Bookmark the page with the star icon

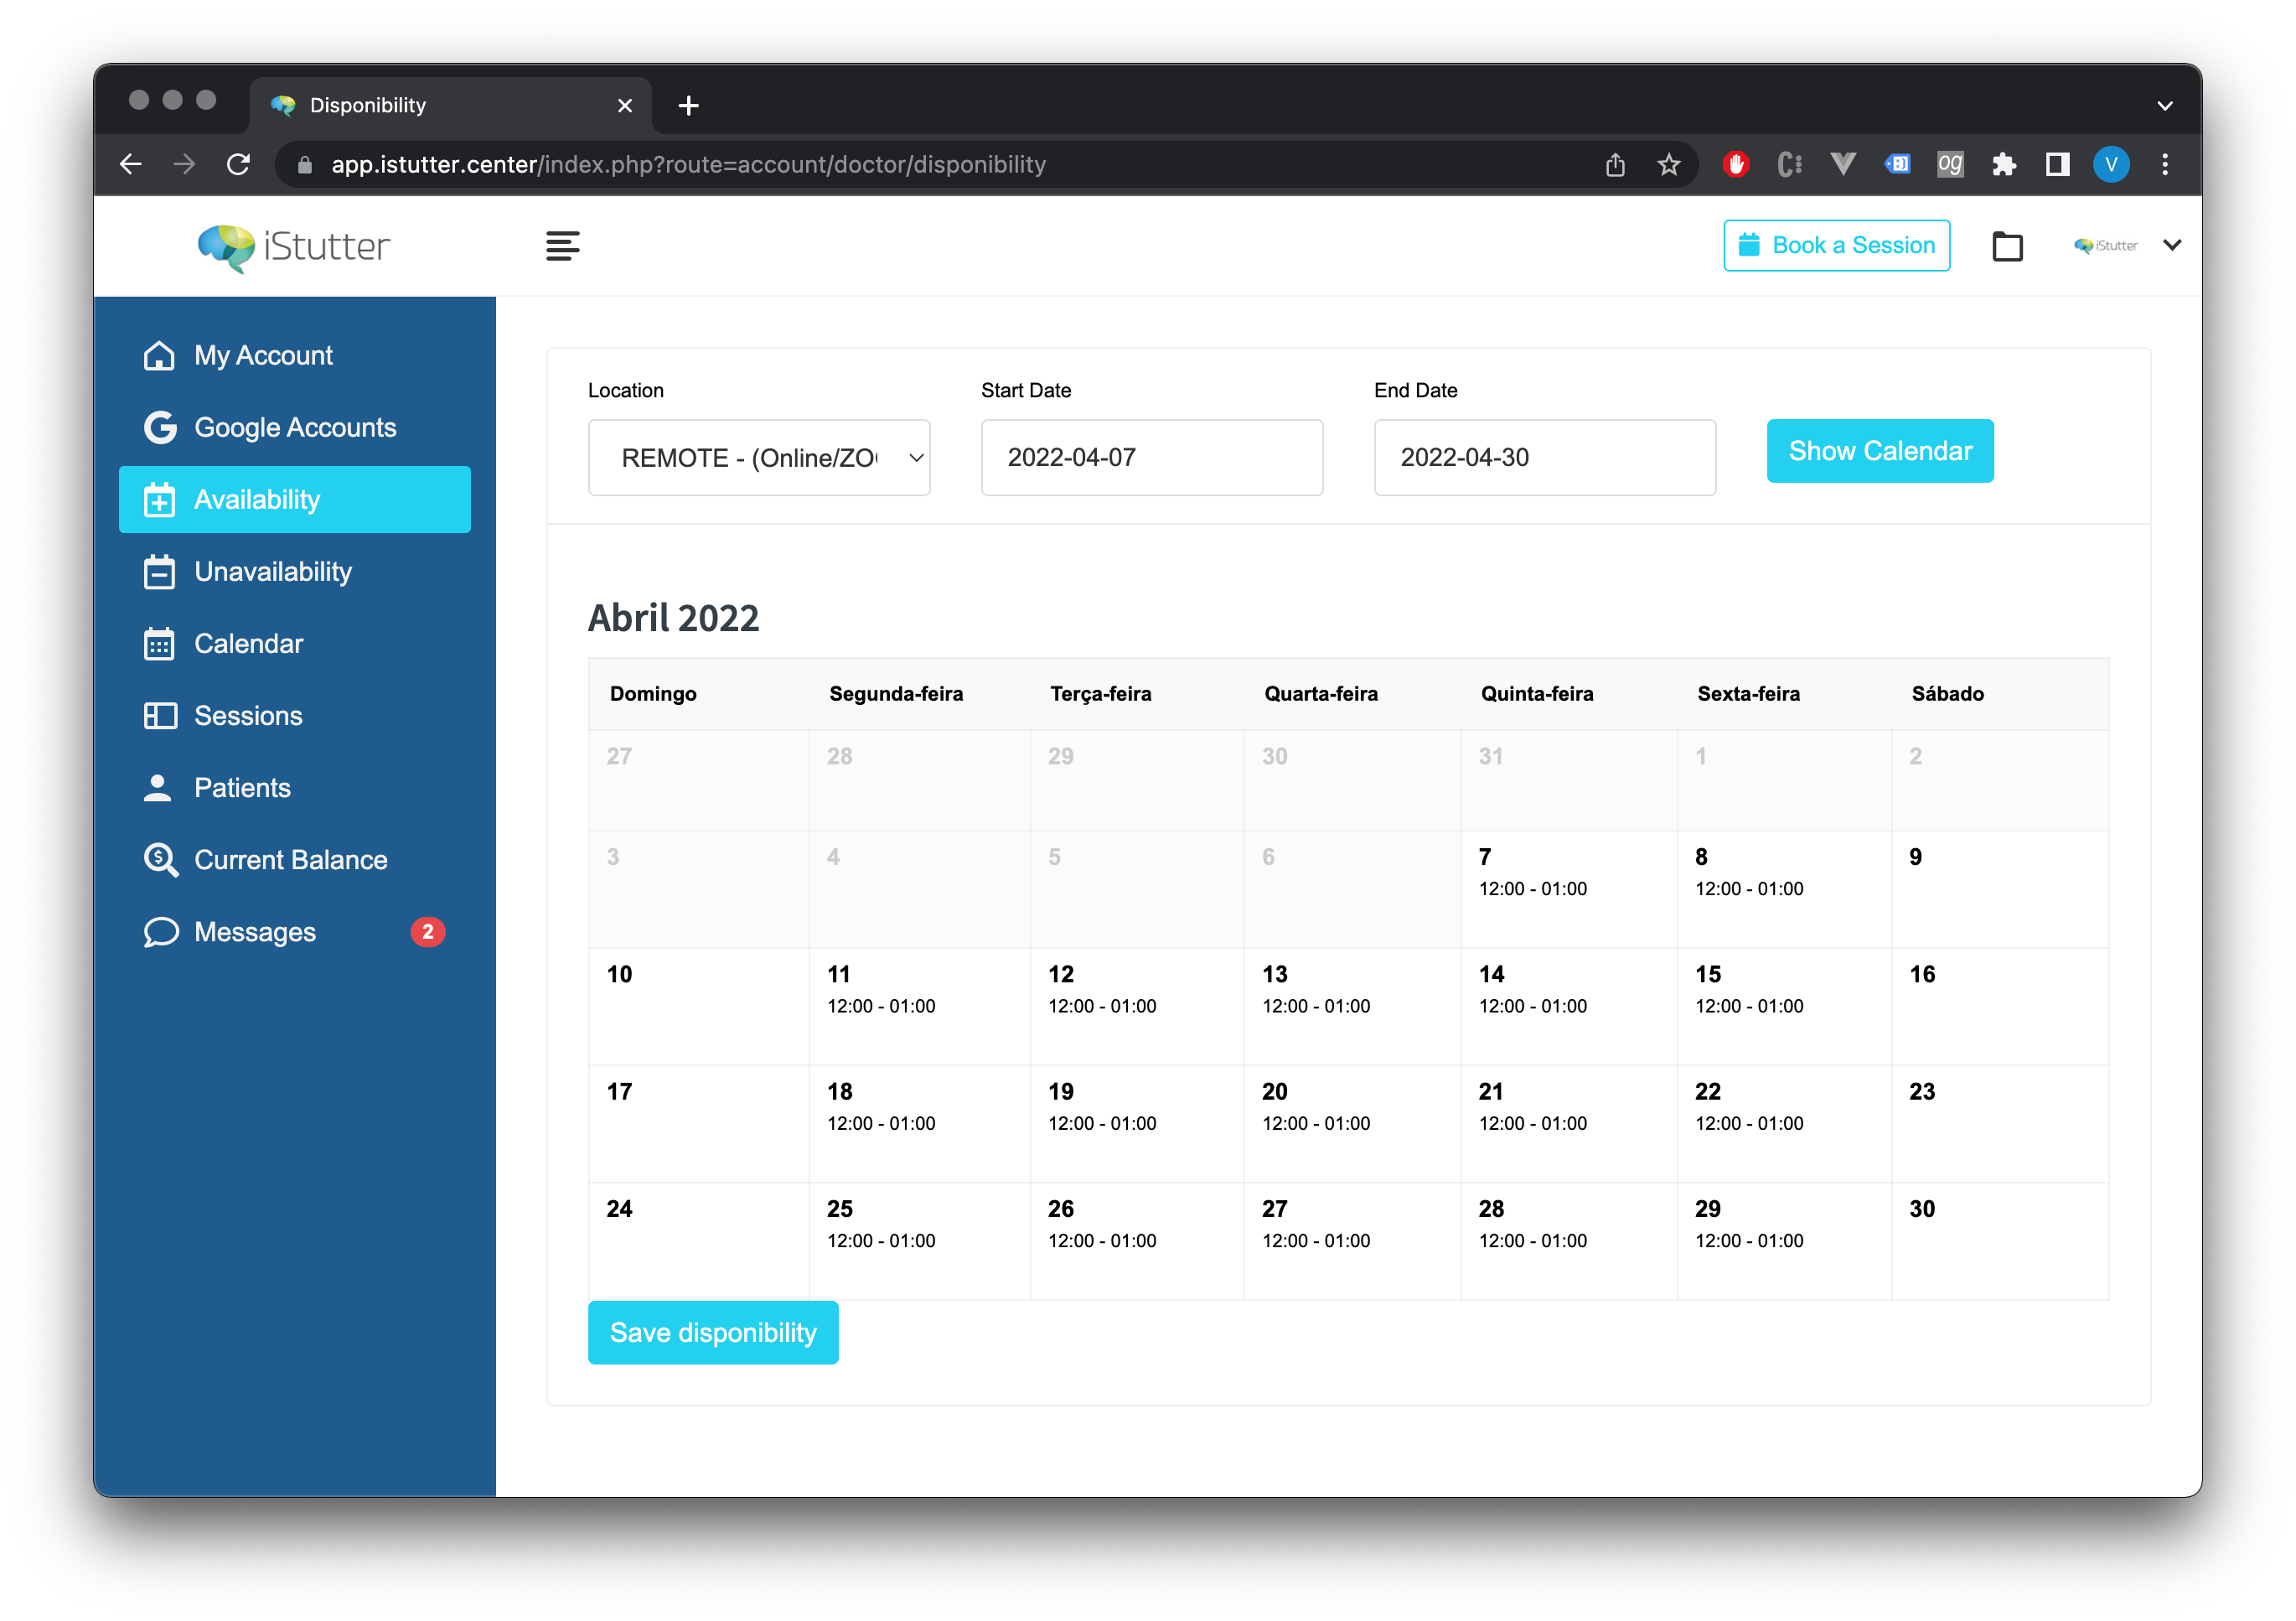[x=1668, y=164]
